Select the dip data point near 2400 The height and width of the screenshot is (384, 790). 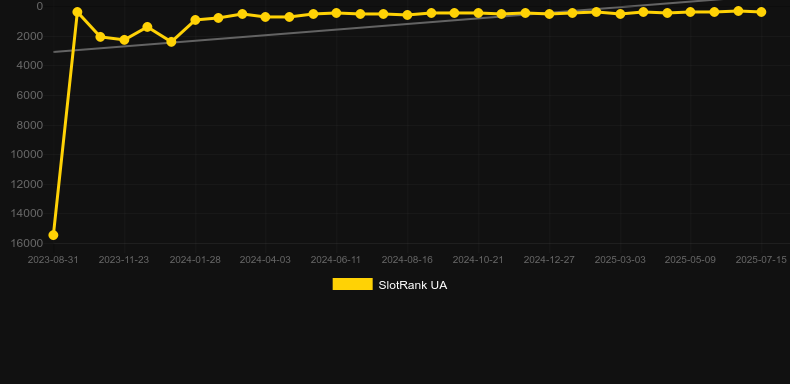pyautogui.click(x=171, y=42)
